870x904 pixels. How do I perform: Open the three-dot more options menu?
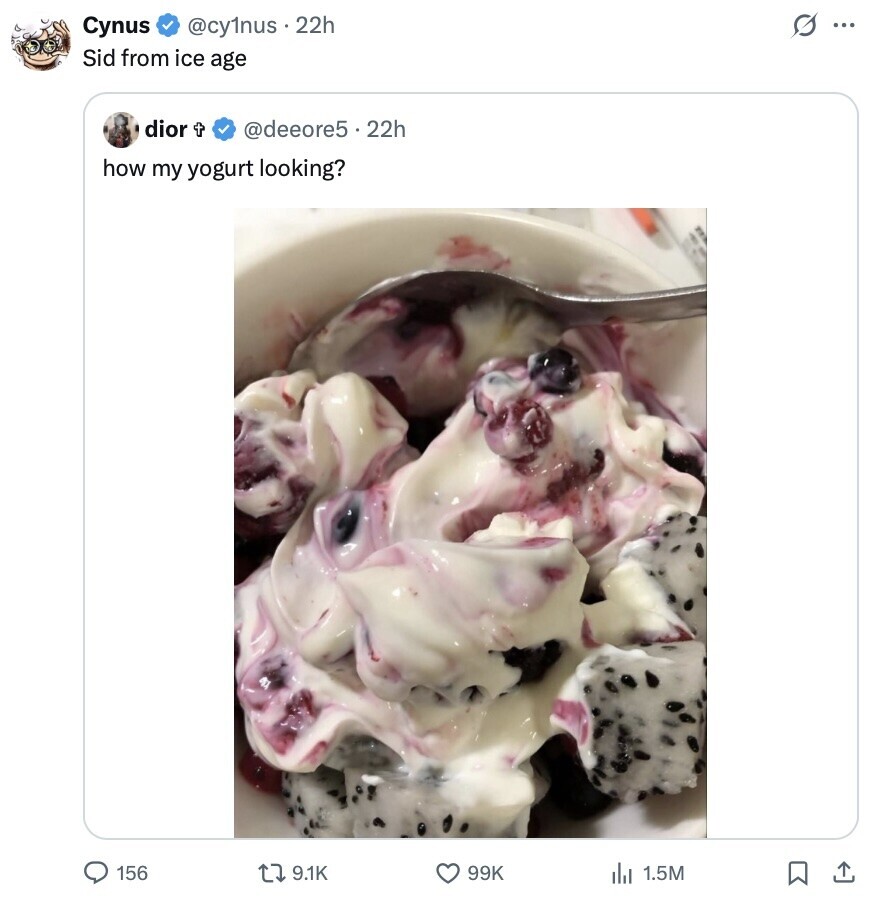843,26
